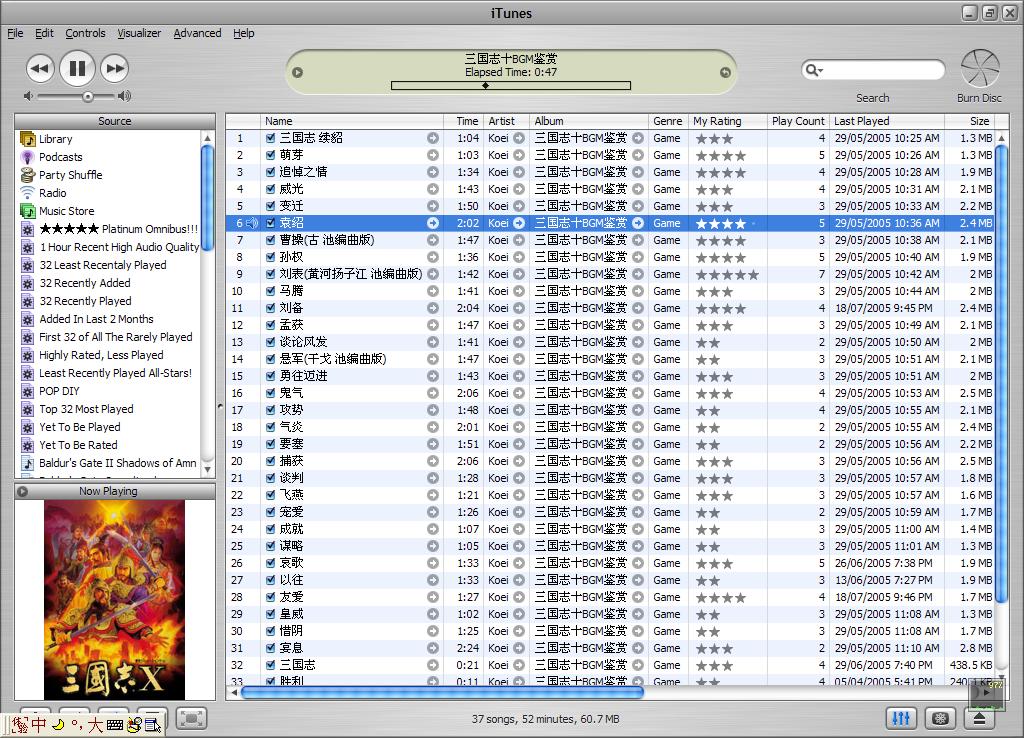Open Library in the Source list
Screen dimensions: 1024x738
tap(56, 139)
